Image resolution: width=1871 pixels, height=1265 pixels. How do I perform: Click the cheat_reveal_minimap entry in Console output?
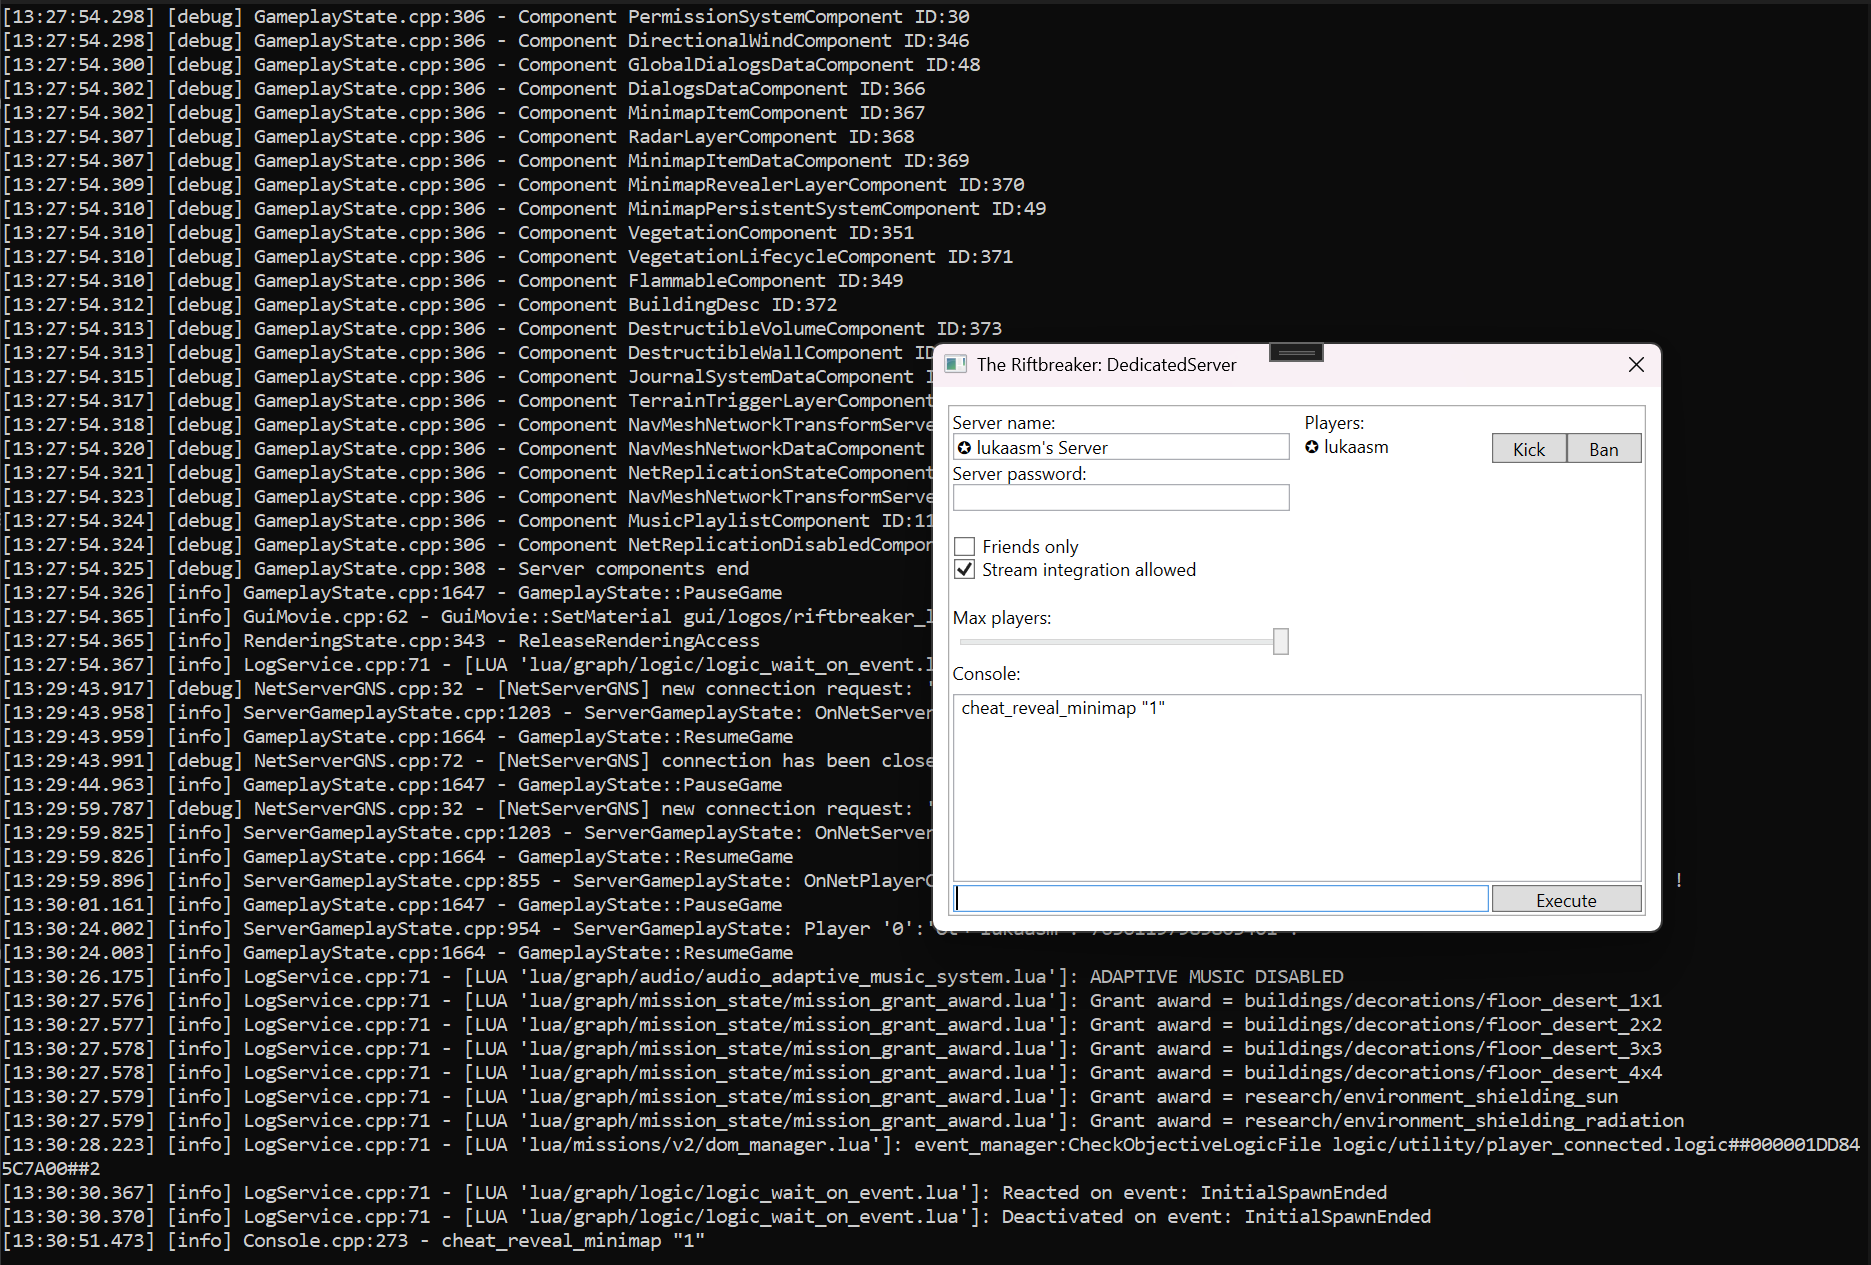(1063, 708)
